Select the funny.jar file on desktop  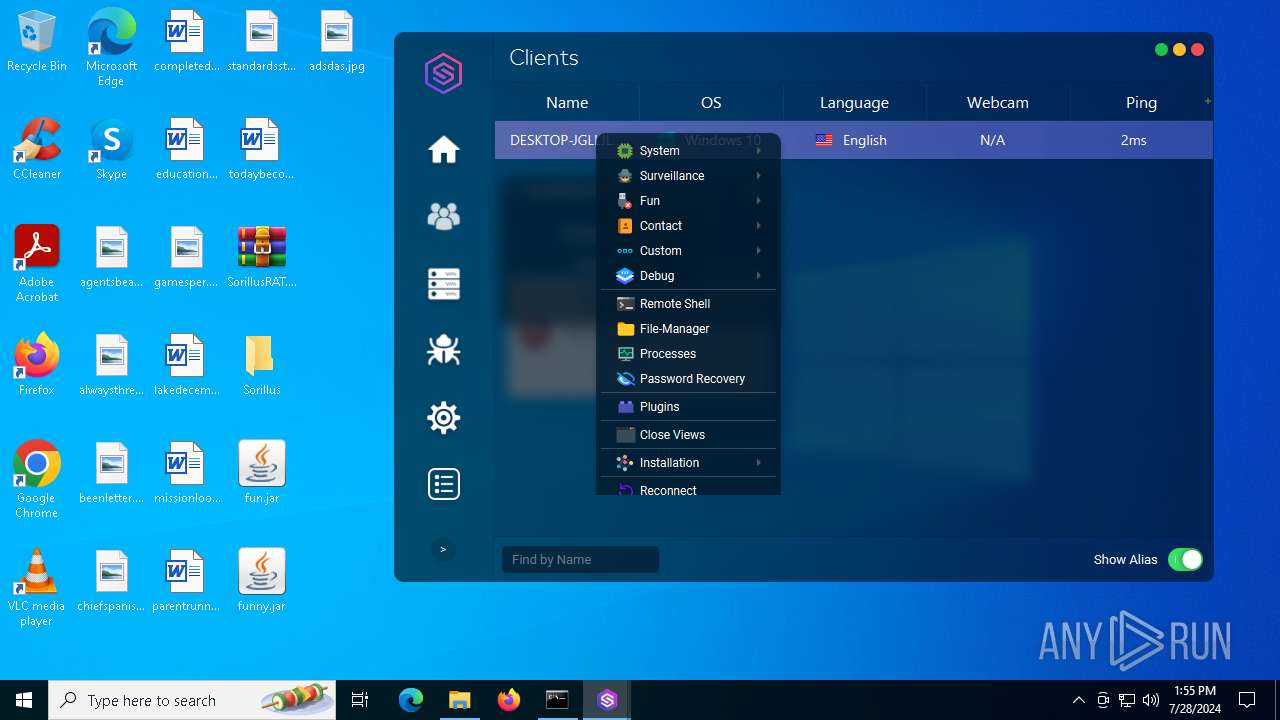262,581
